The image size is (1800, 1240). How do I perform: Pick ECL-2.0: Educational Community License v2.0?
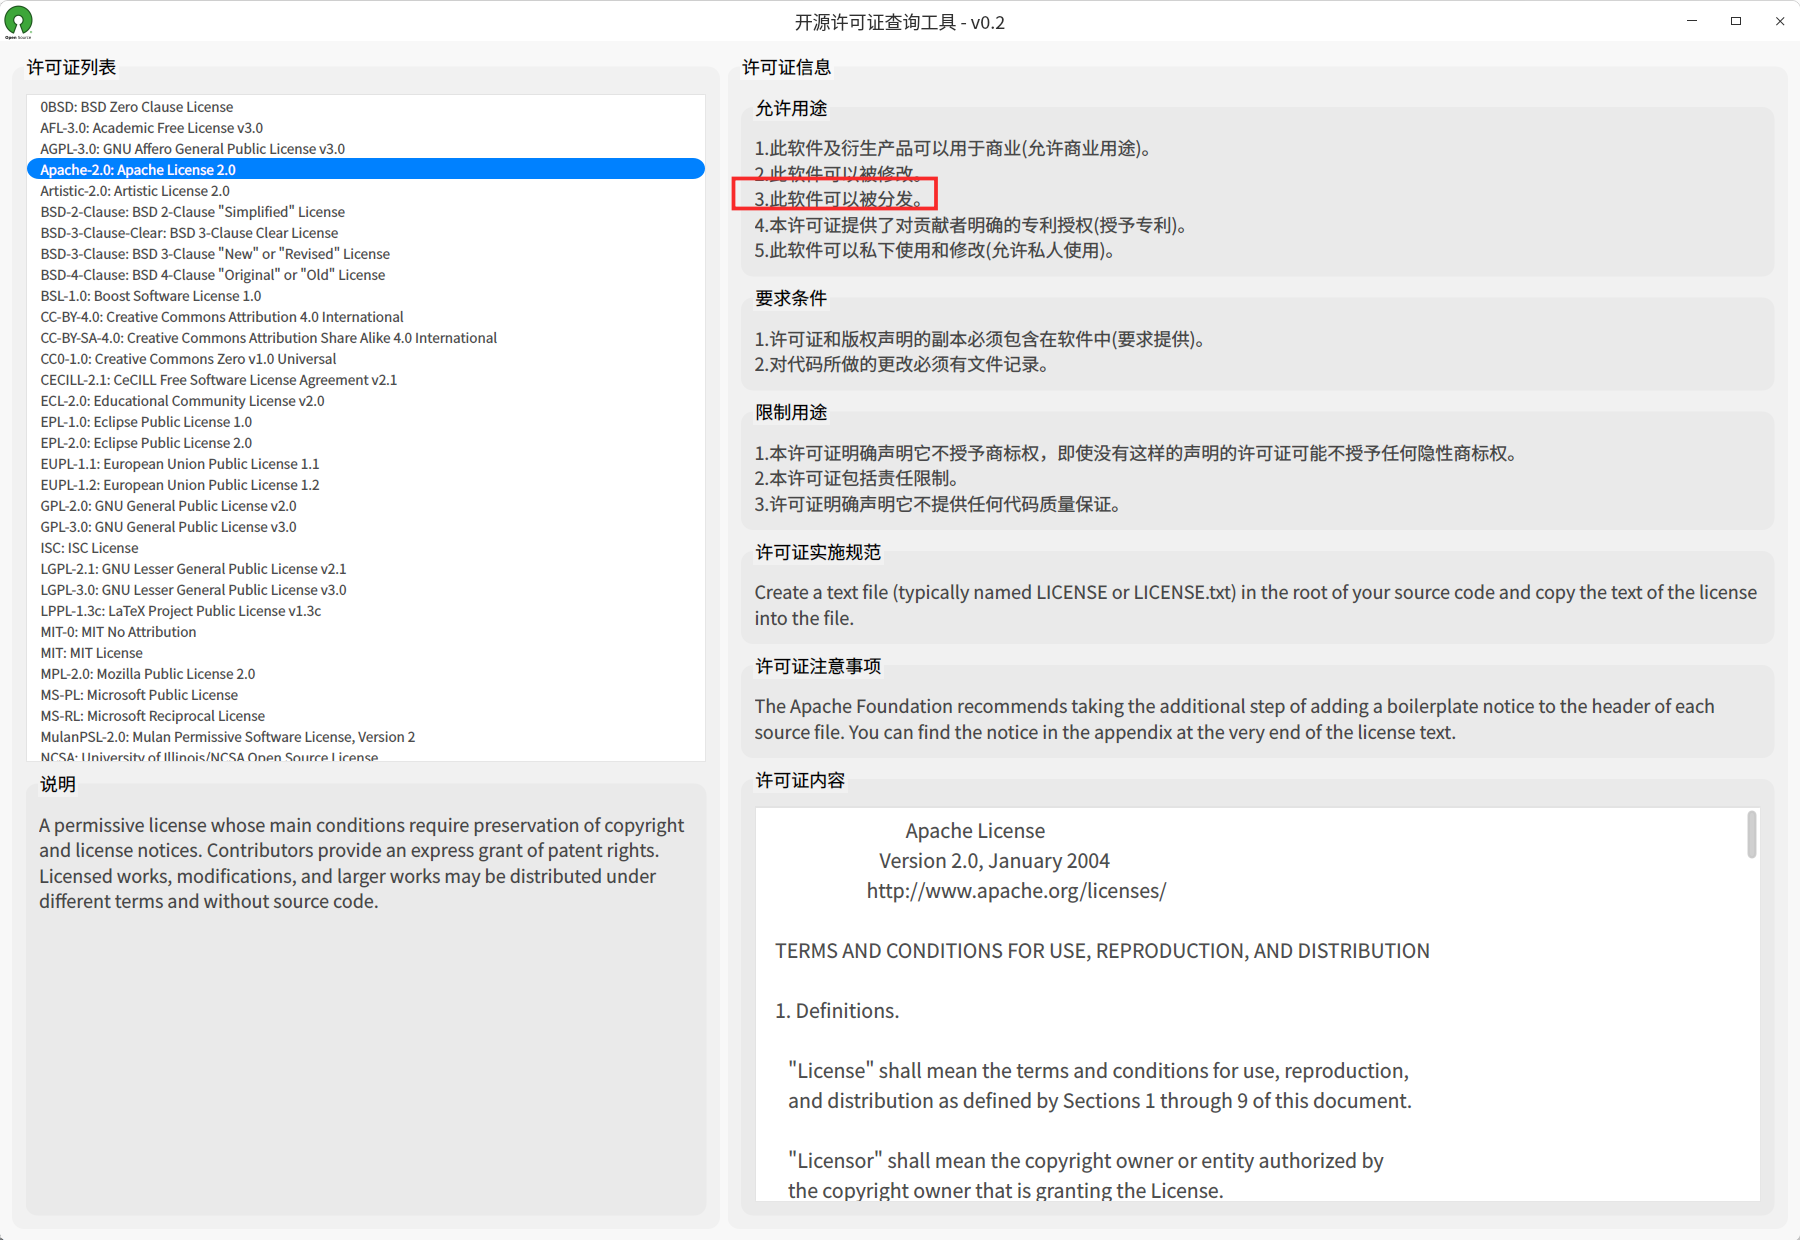point(366,401)
